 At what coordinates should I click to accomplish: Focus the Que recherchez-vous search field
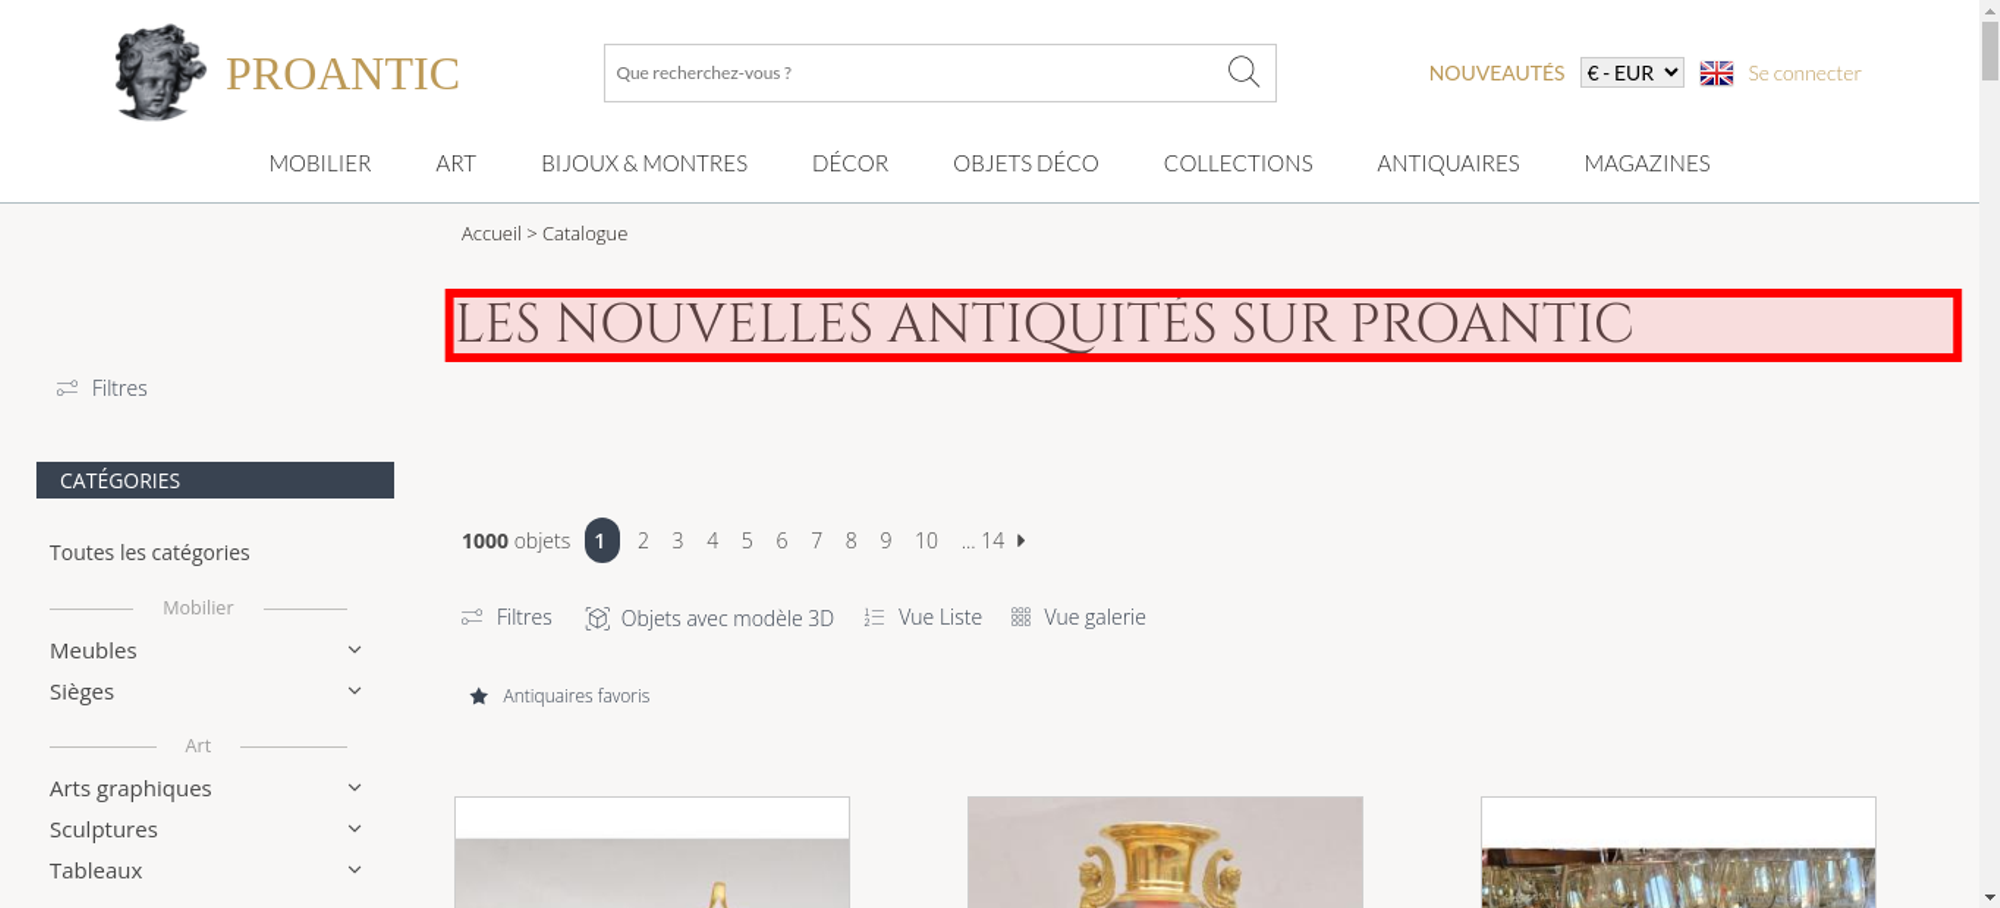915,73
